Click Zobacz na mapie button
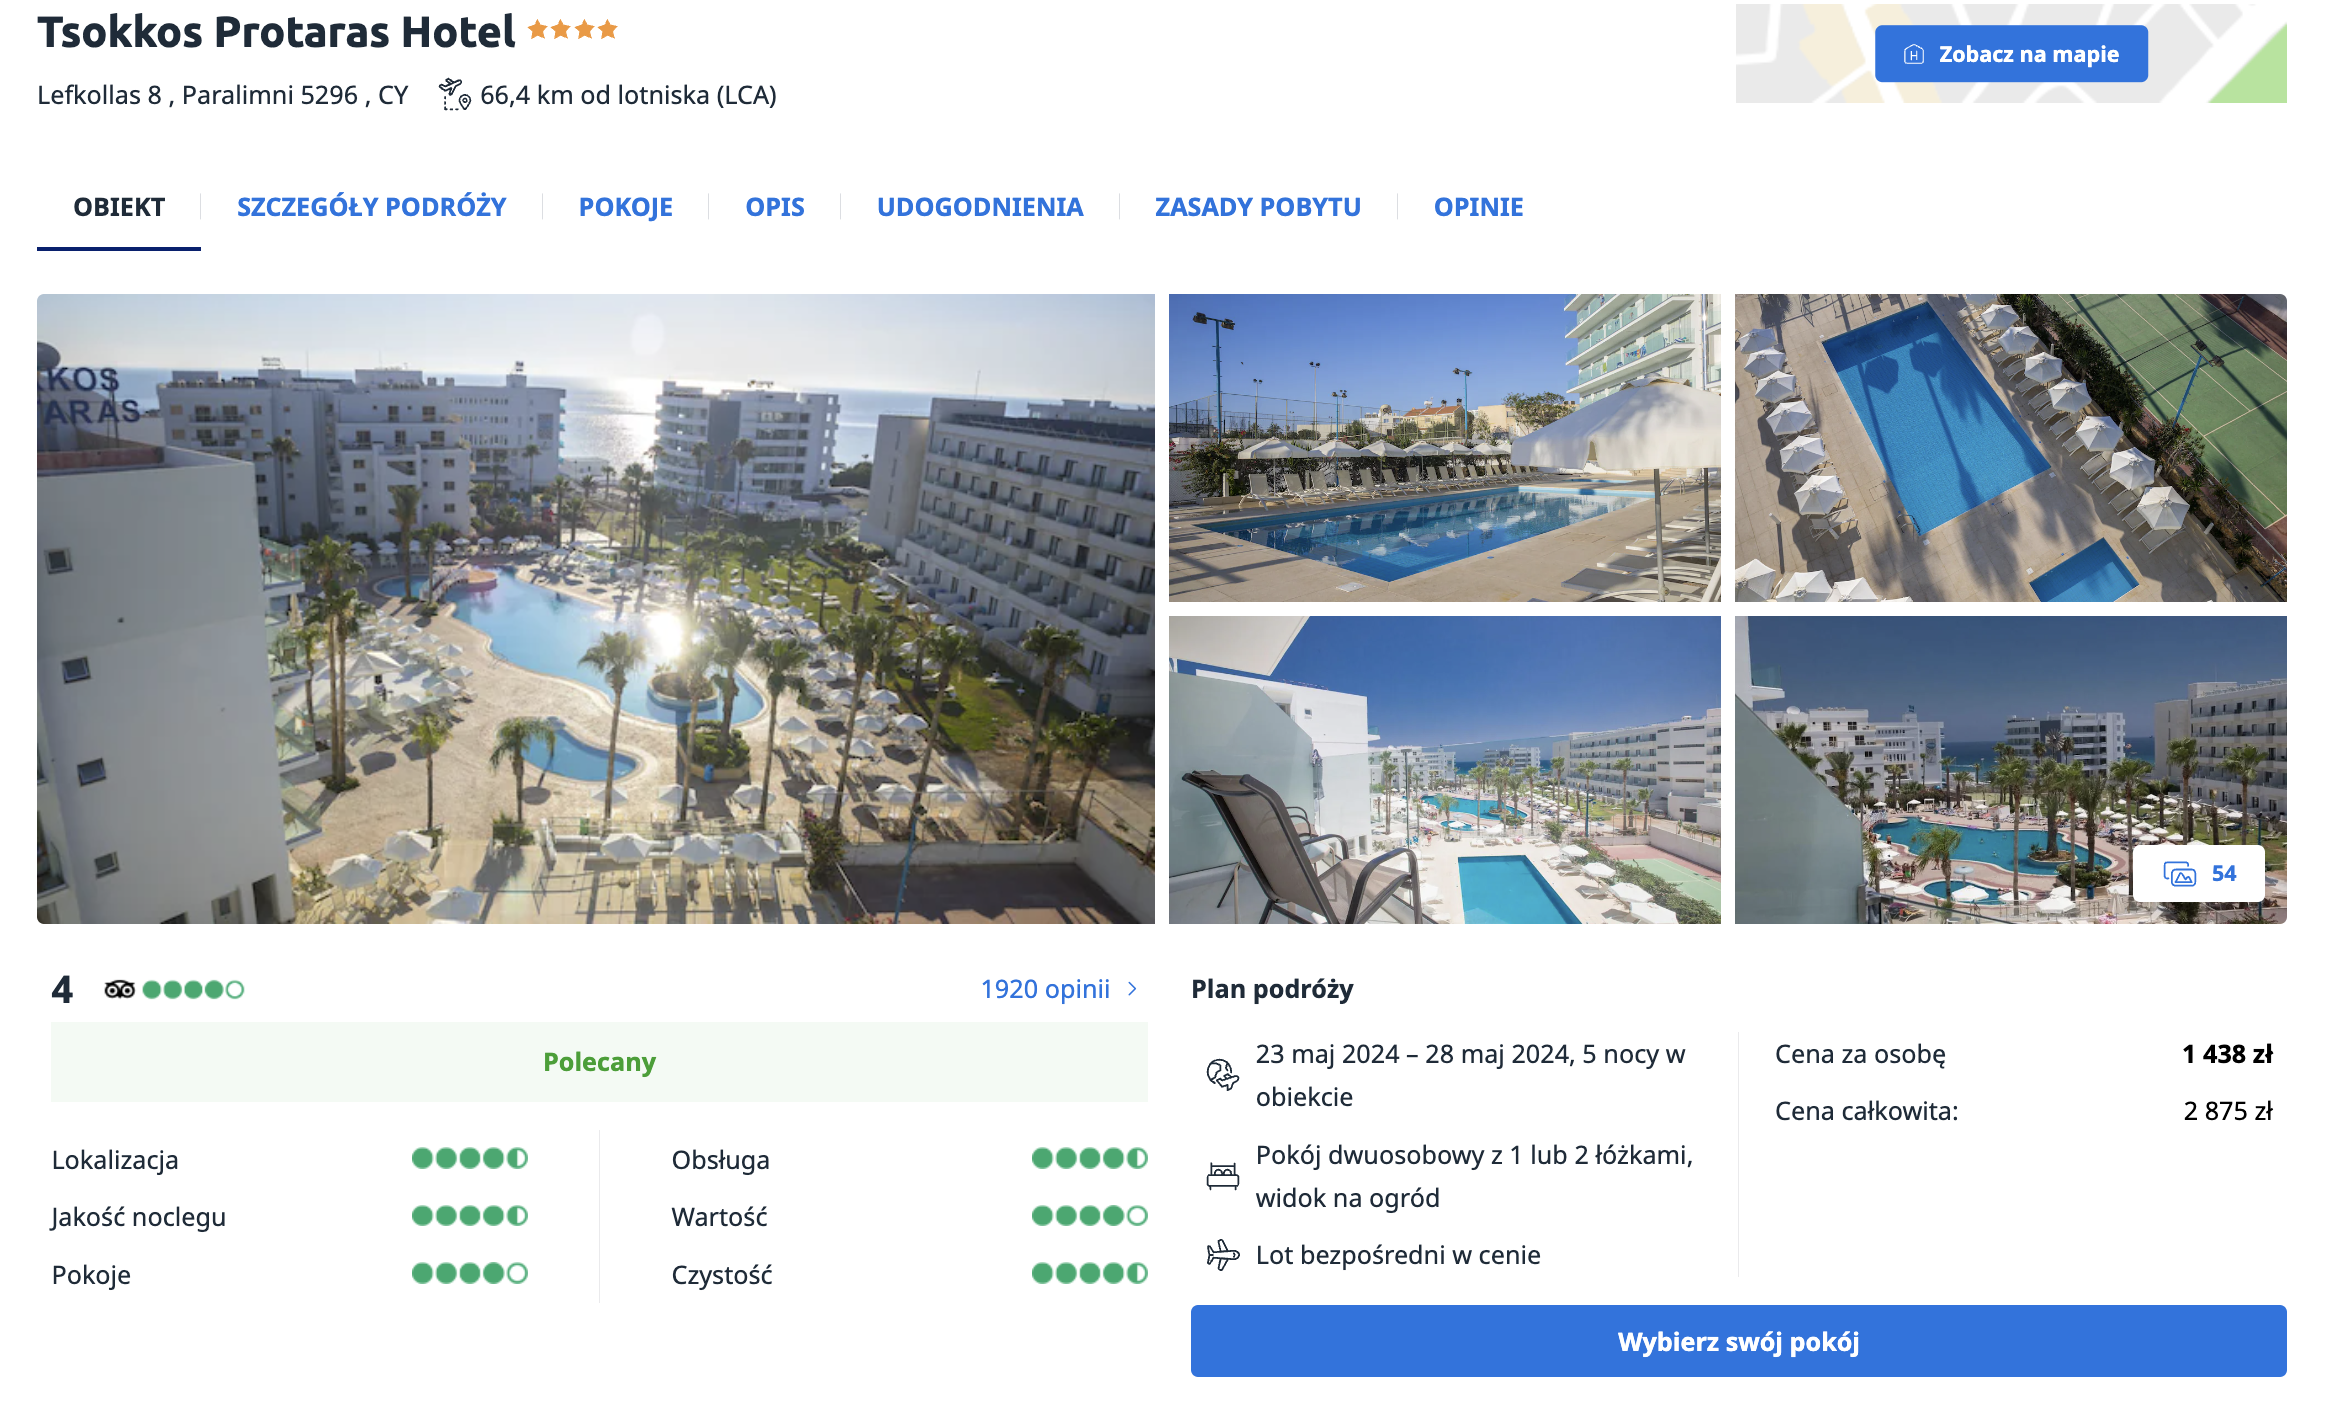 click(2011, 54)
